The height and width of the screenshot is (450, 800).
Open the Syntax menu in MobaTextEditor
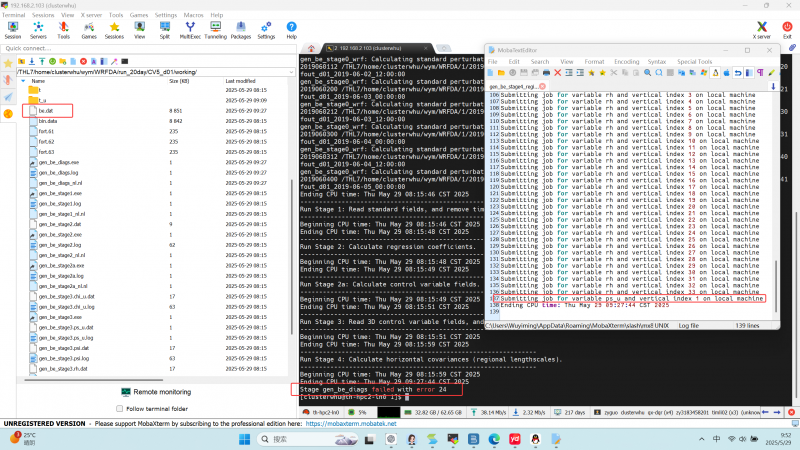pos(656,61)
